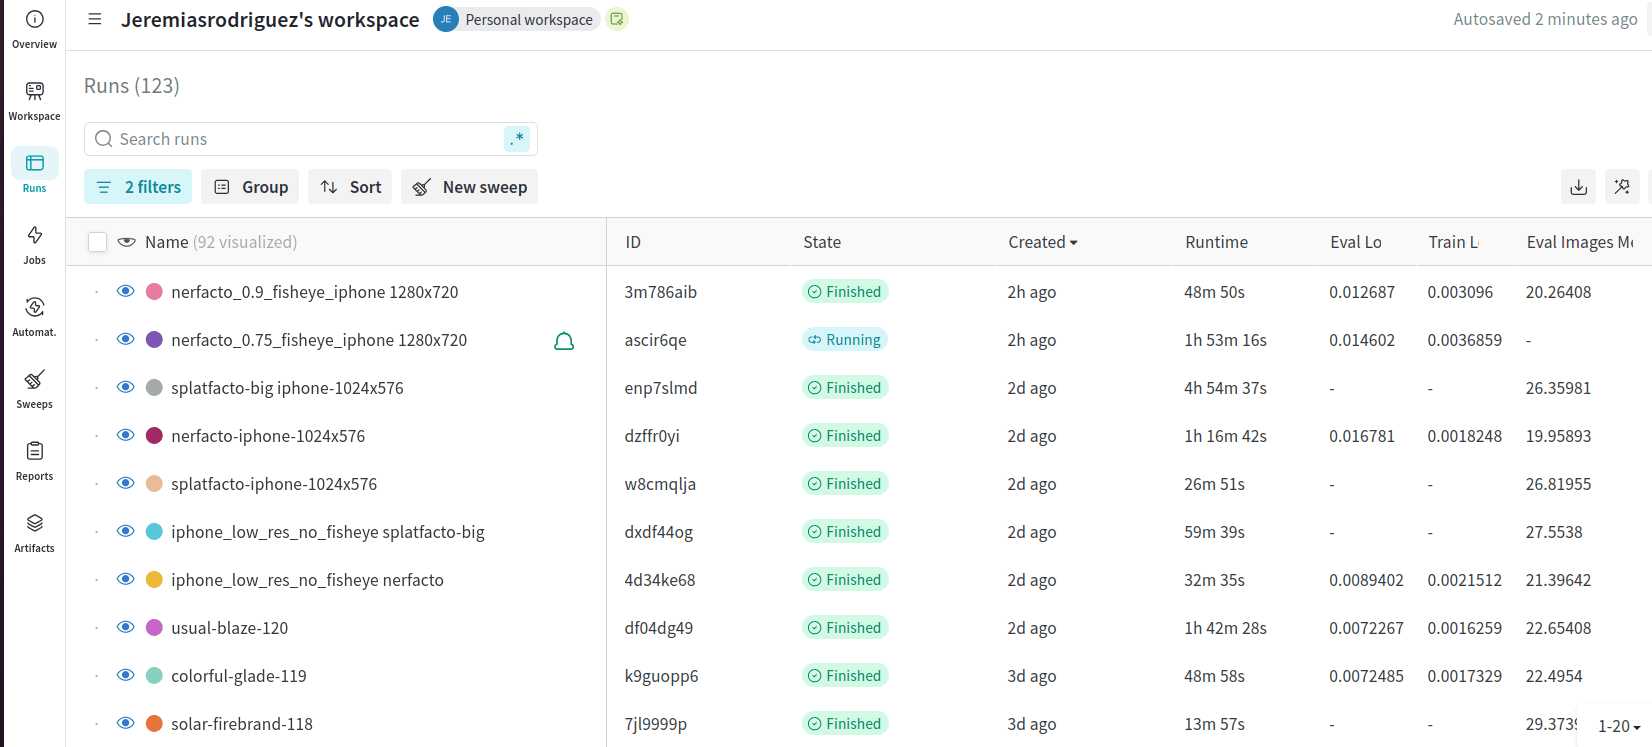1652x747 pixels.
Task: Click the download export icon
Action: [x=1578, y=187]
